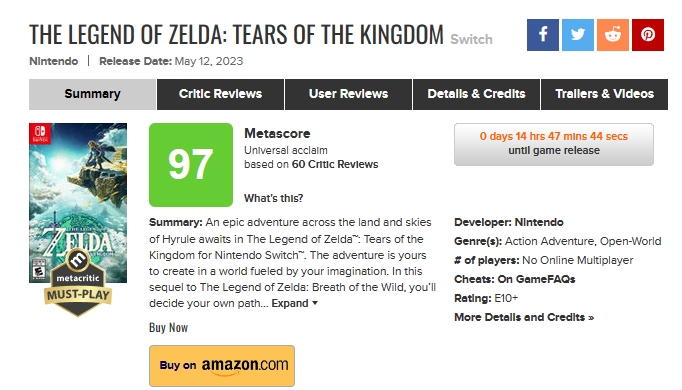Screen dimensions: 682x390
Task: Click the green 97 Metascore box
Action: (191, 165)
